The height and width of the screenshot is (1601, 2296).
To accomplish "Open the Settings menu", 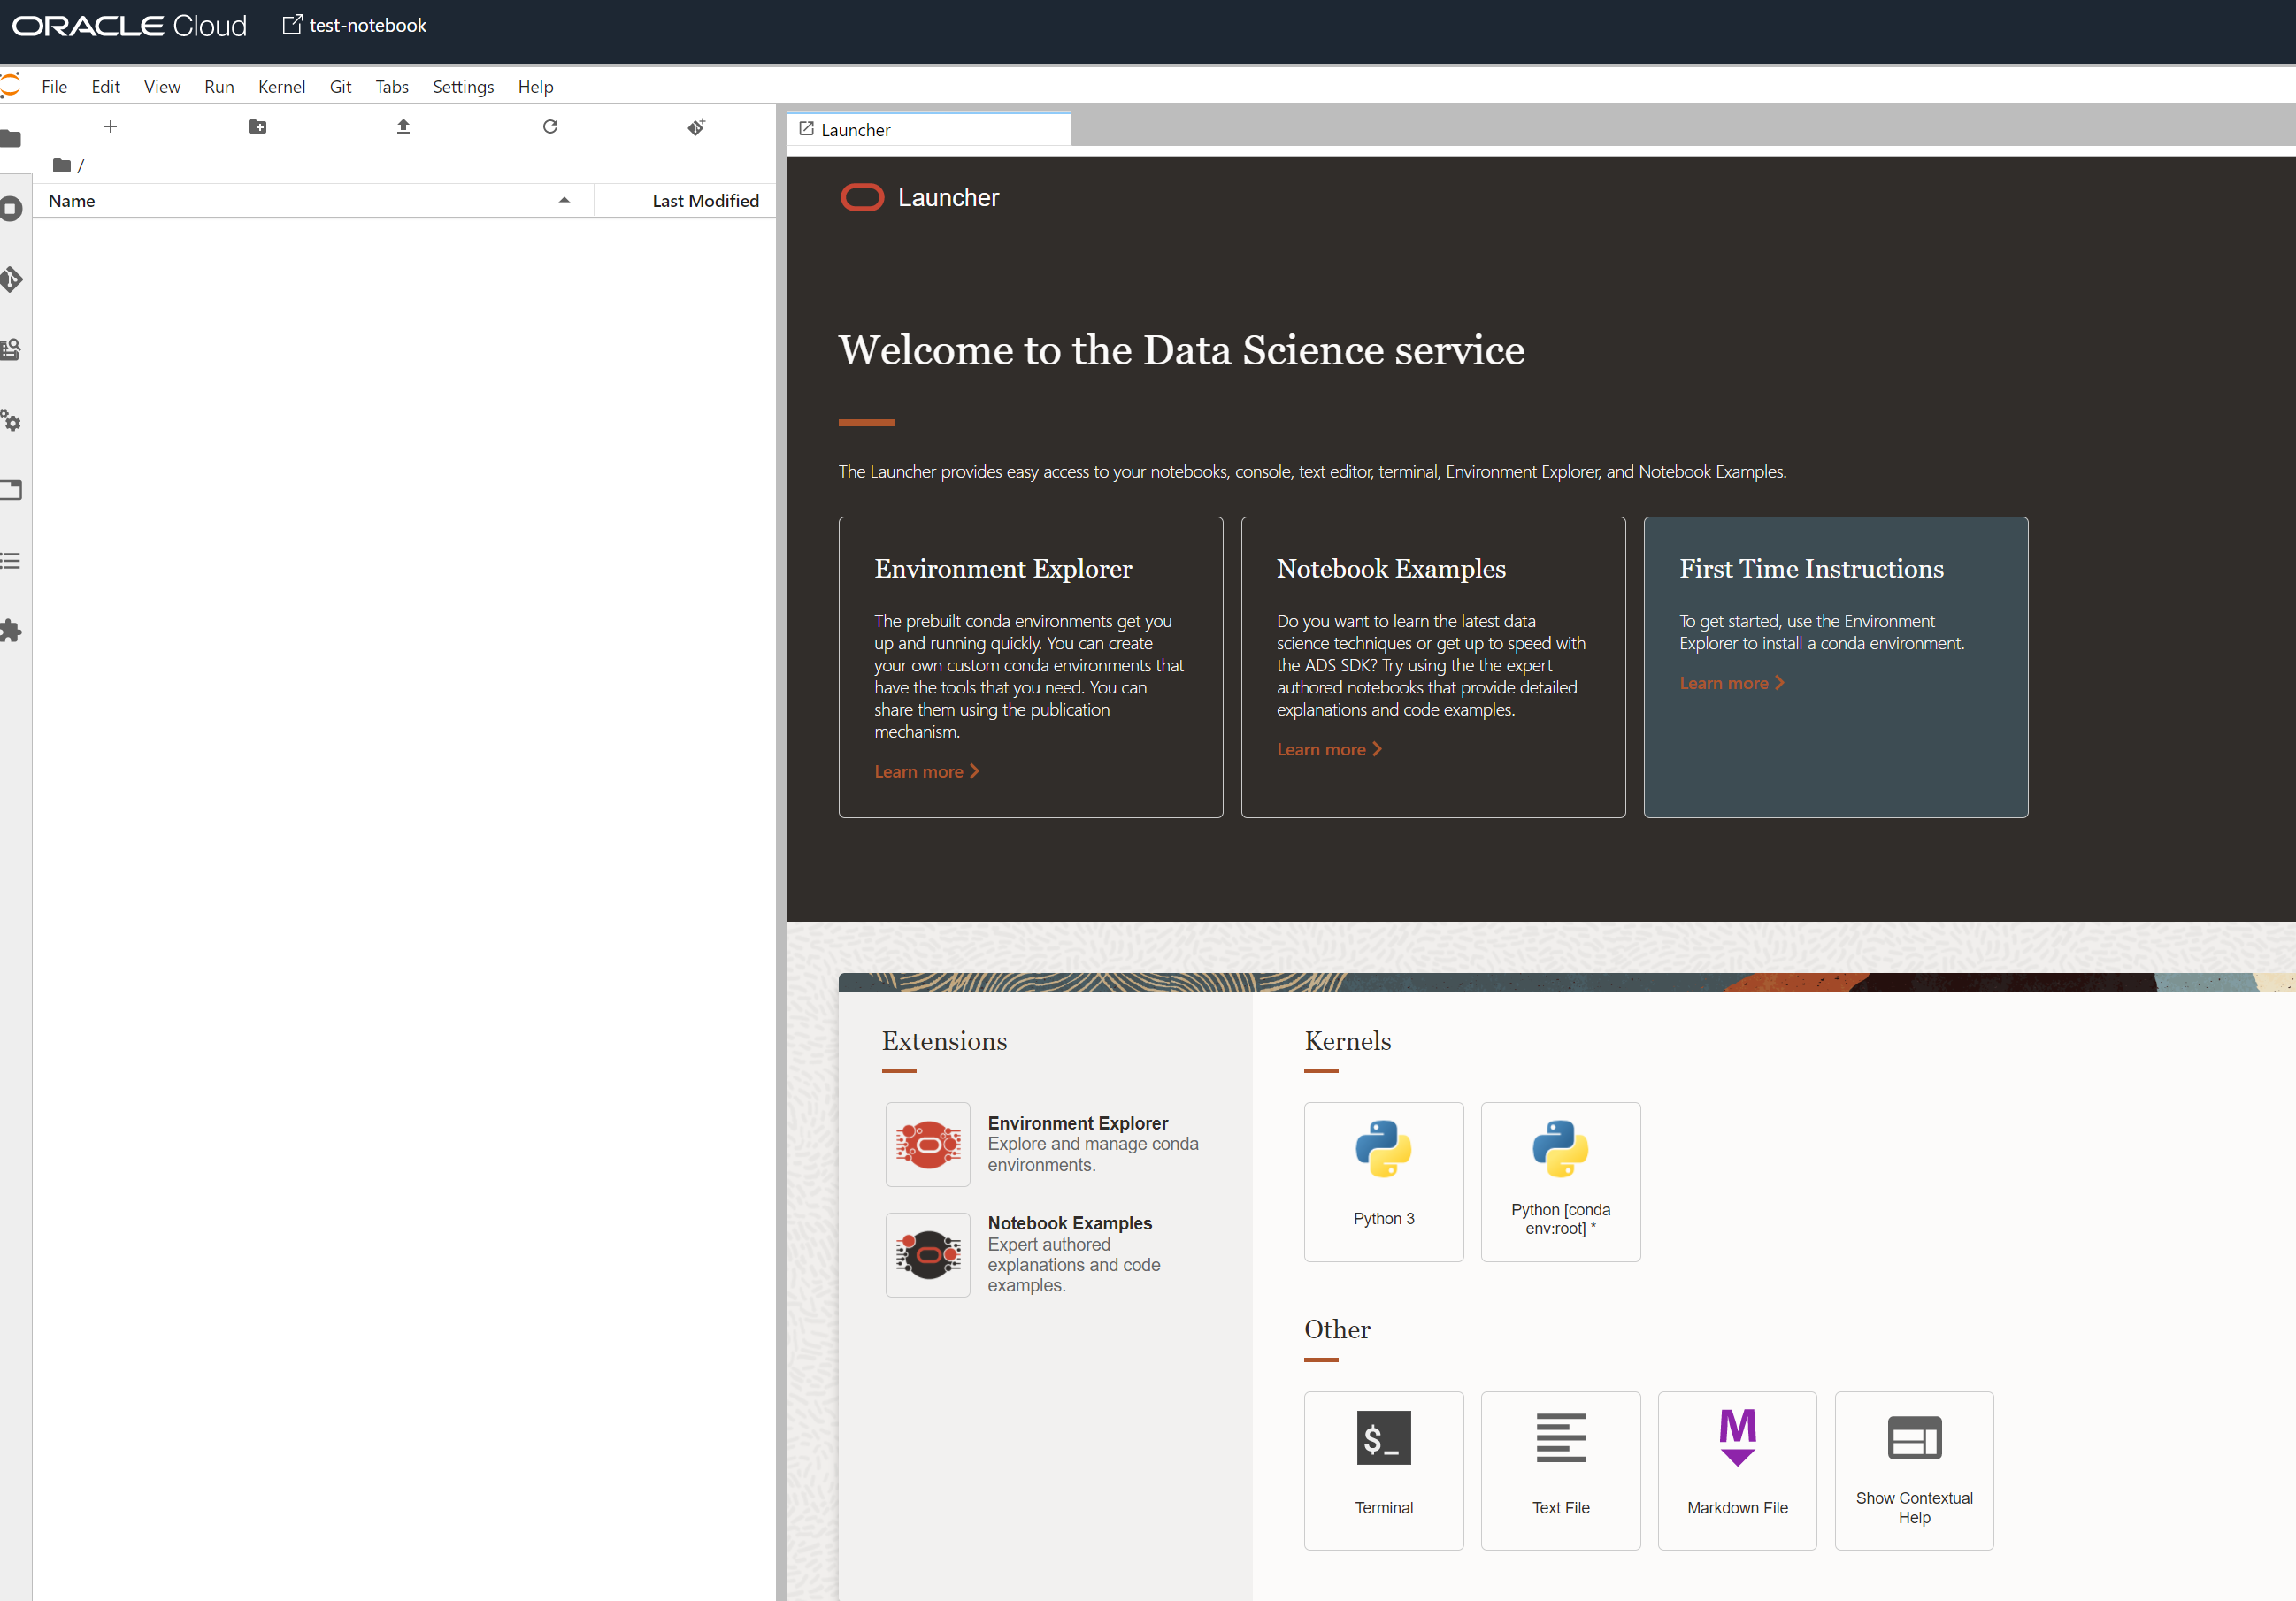I will (x=463, y=87).
